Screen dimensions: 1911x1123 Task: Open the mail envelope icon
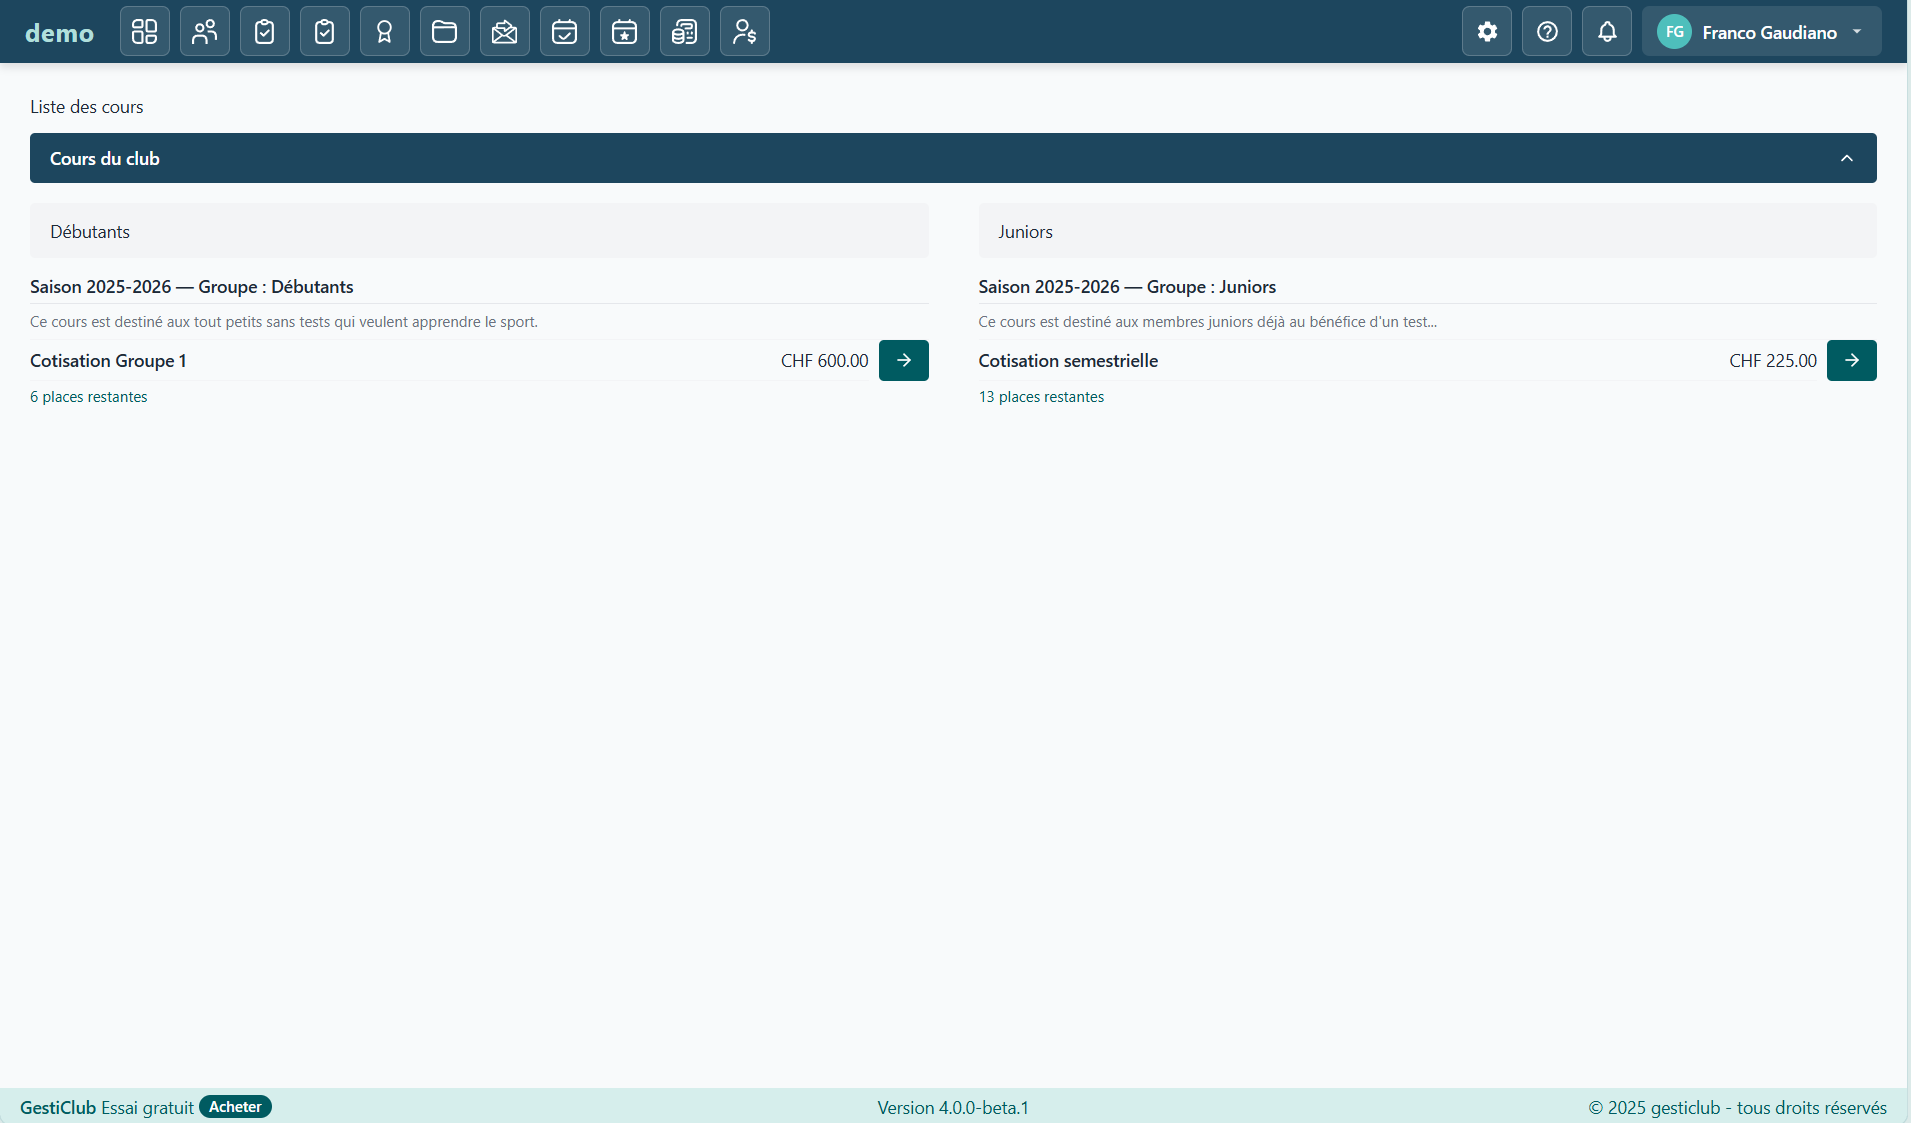point(505,31)
